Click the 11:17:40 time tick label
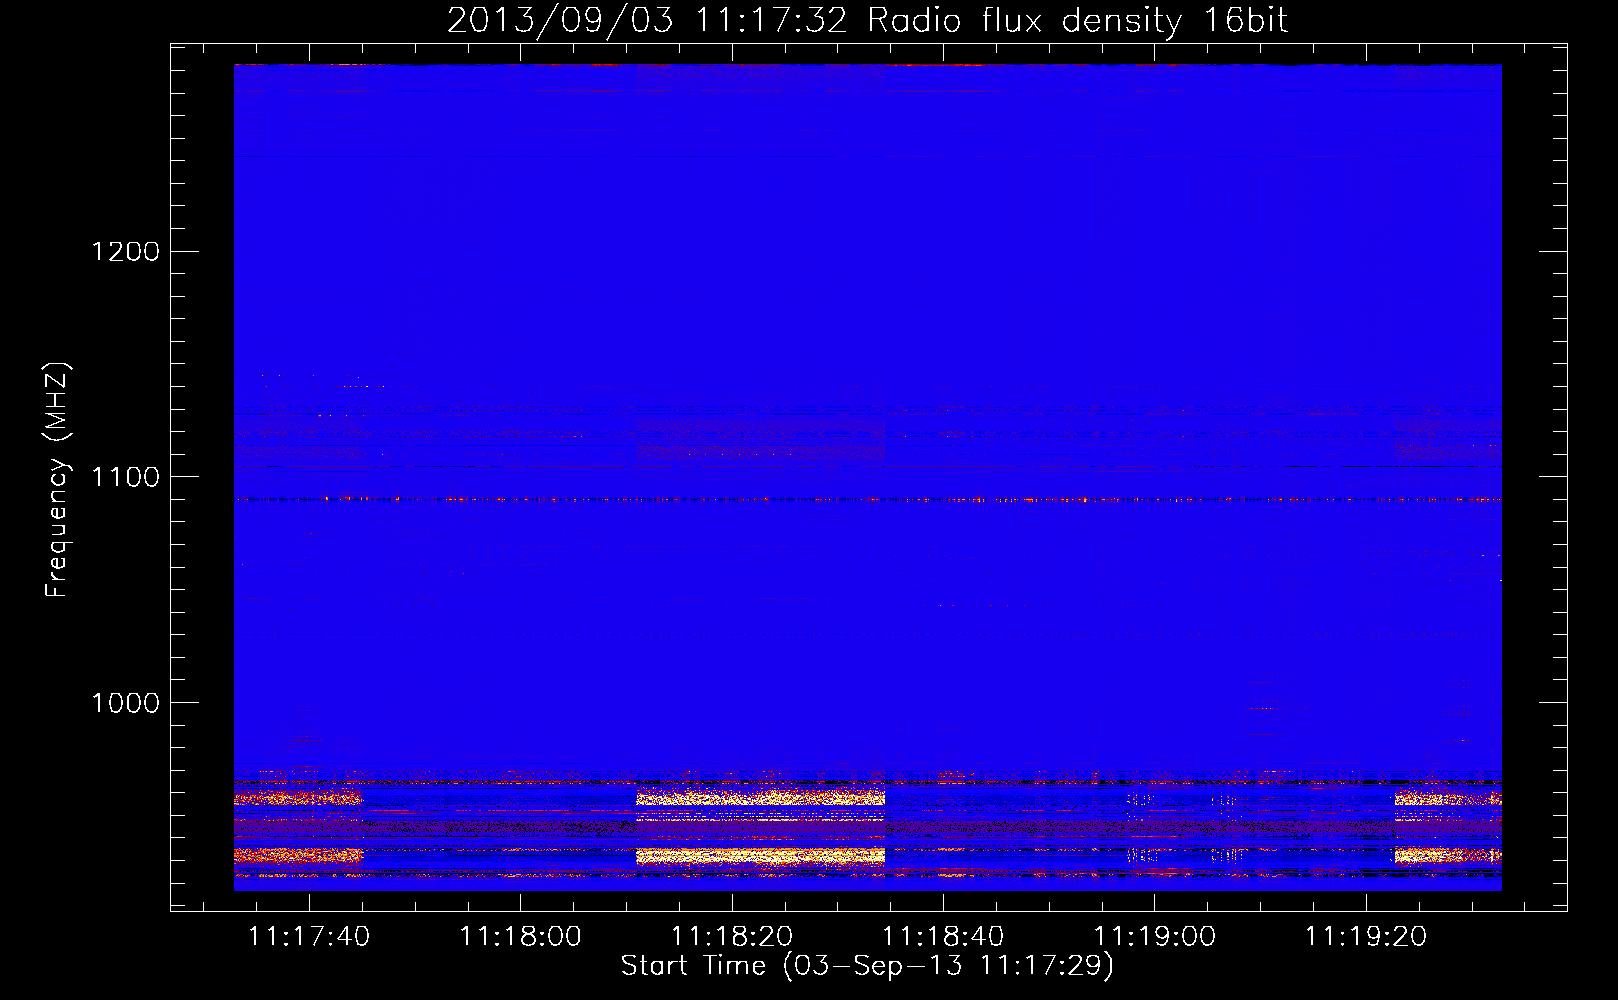 [x=309, y=937]
